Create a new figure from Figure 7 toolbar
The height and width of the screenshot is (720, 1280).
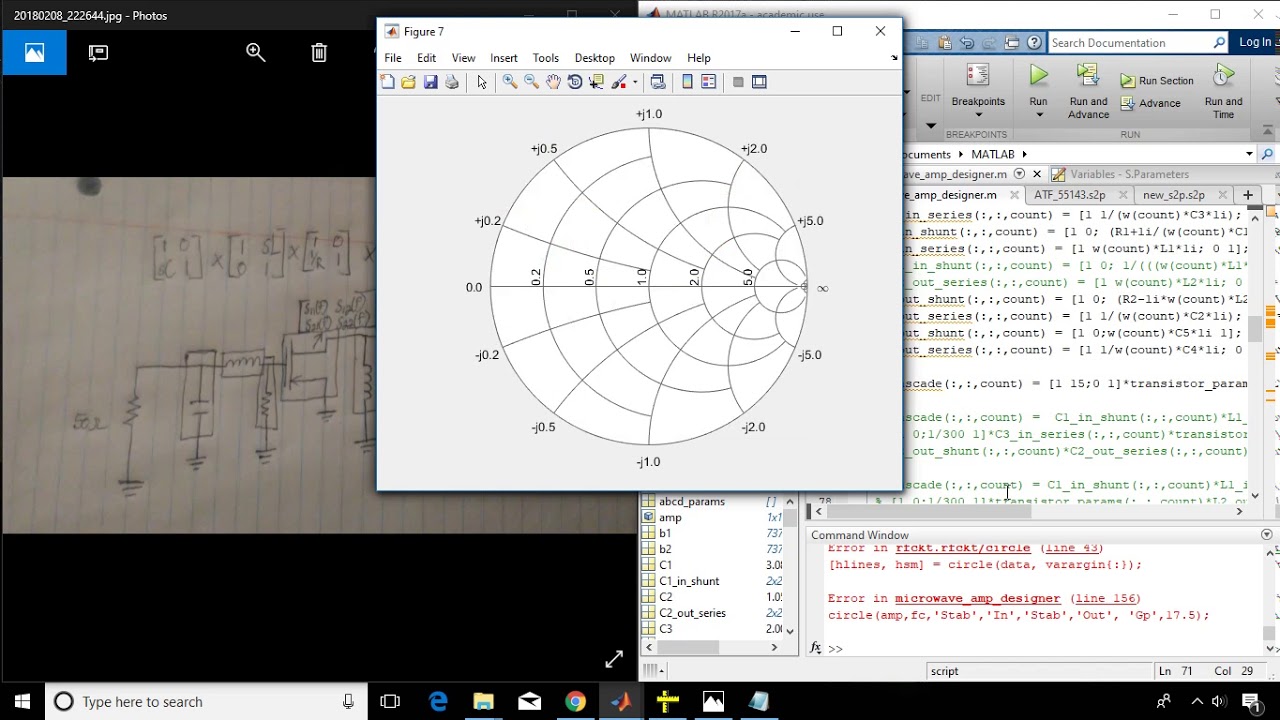(387, 82)
